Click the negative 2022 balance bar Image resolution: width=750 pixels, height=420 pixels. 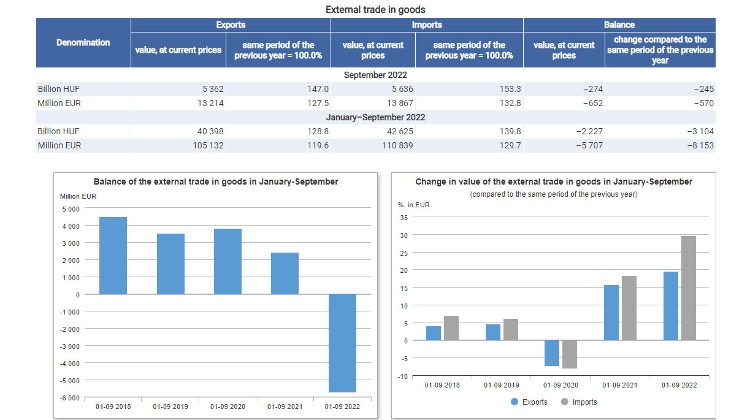(342, 342)
